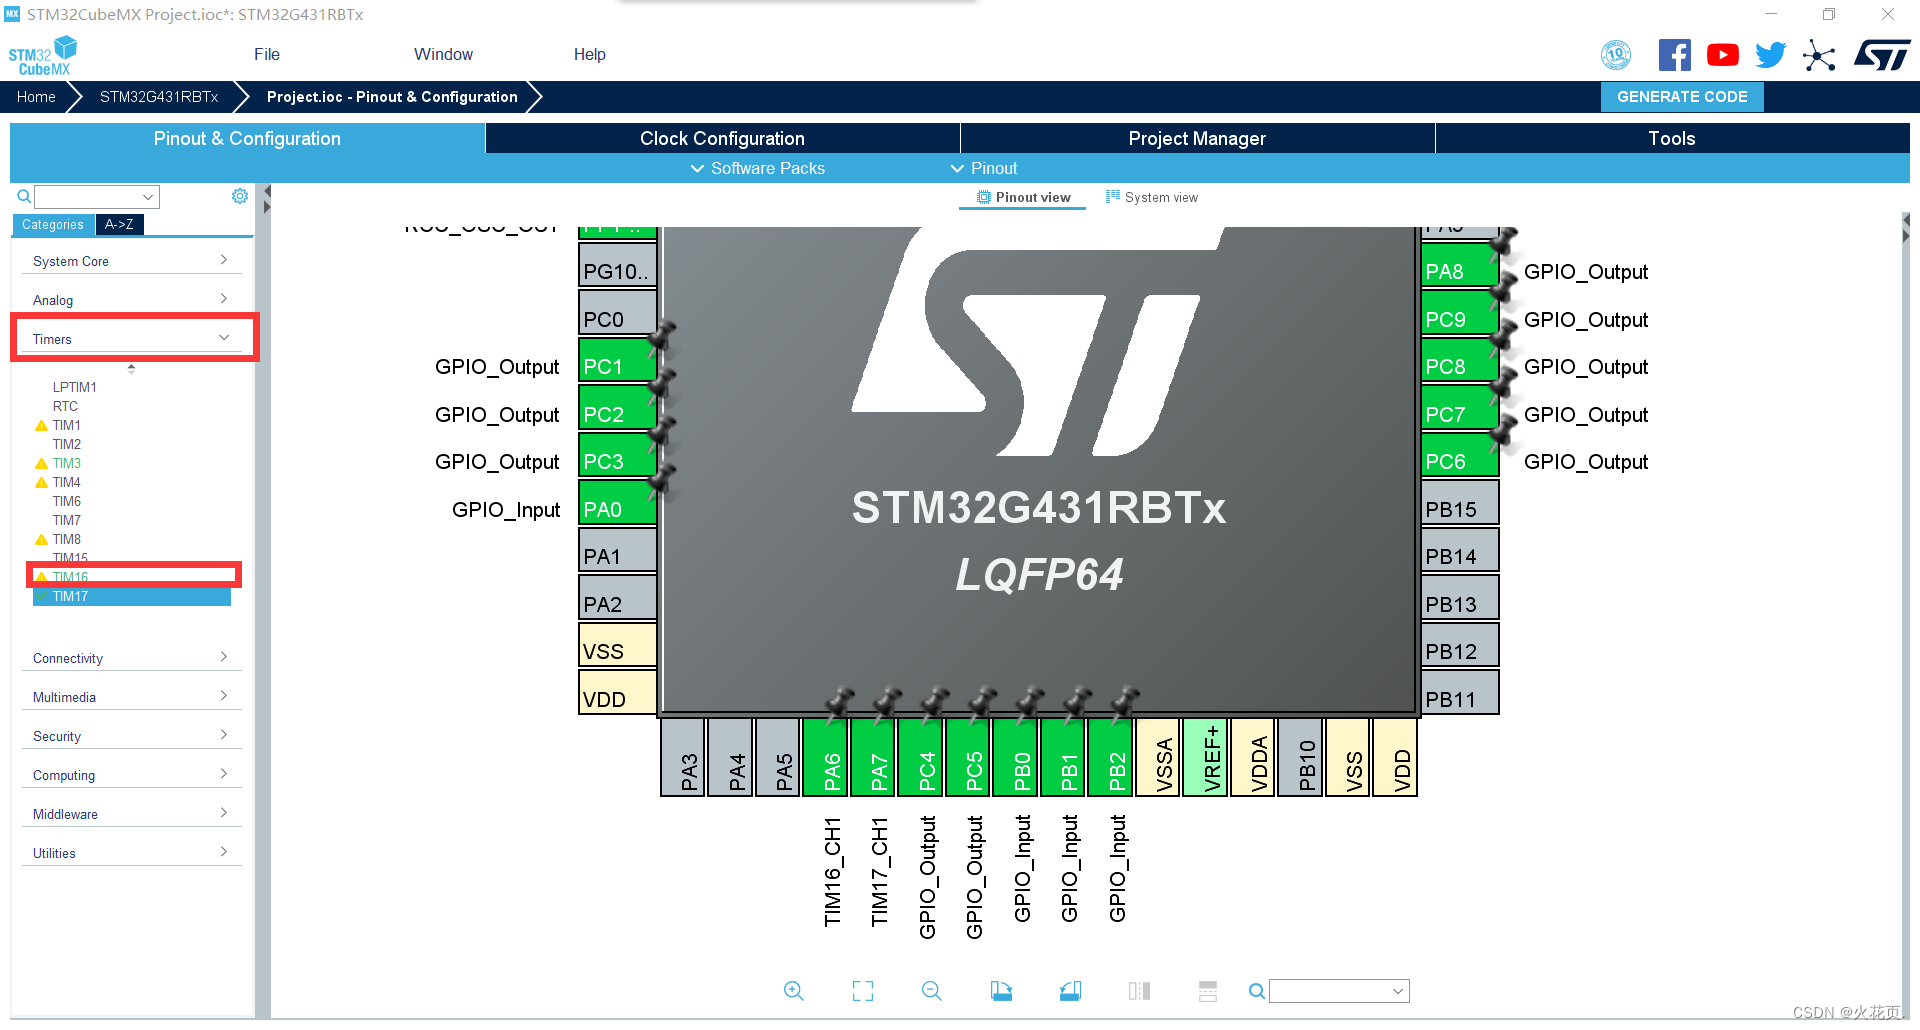
Task: Click the Twitter bird icon
Action: [x=1770, y=55]
